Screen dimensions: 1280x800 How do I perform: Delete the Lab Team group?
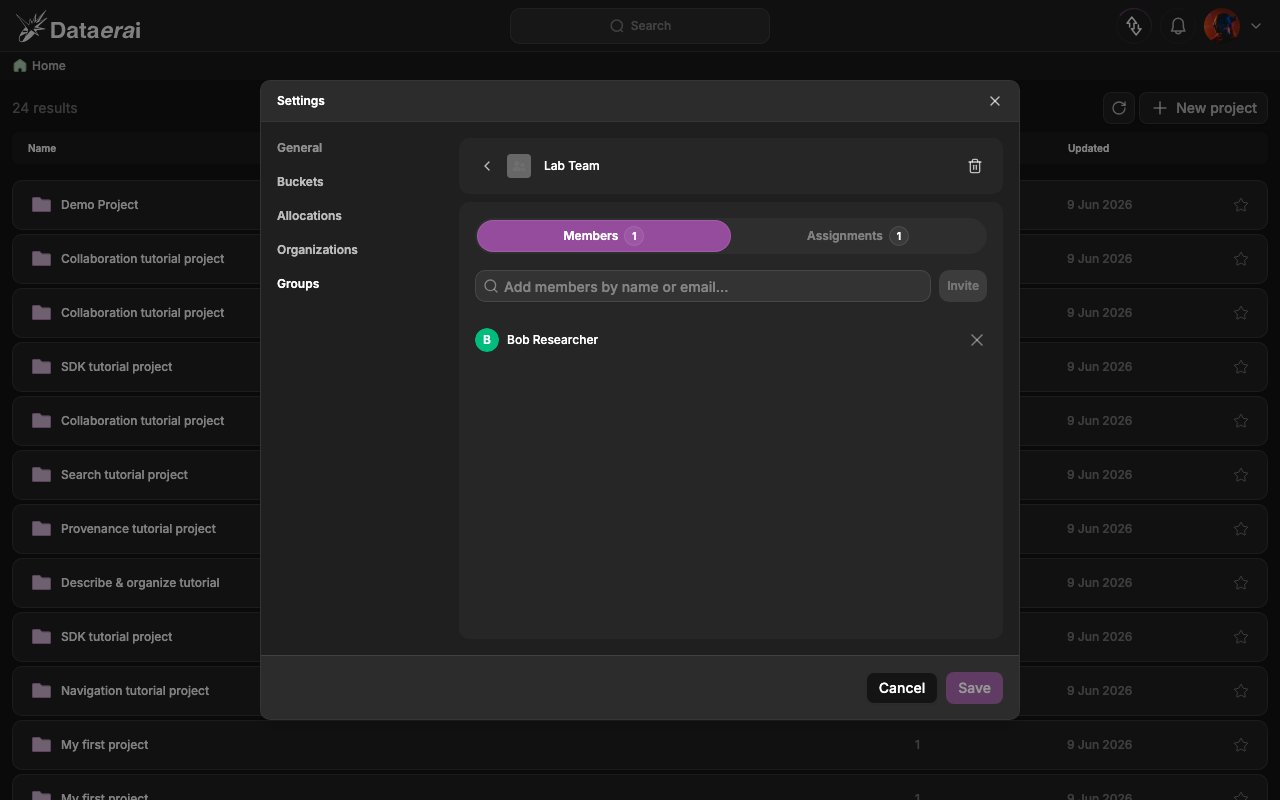point(975,166)
